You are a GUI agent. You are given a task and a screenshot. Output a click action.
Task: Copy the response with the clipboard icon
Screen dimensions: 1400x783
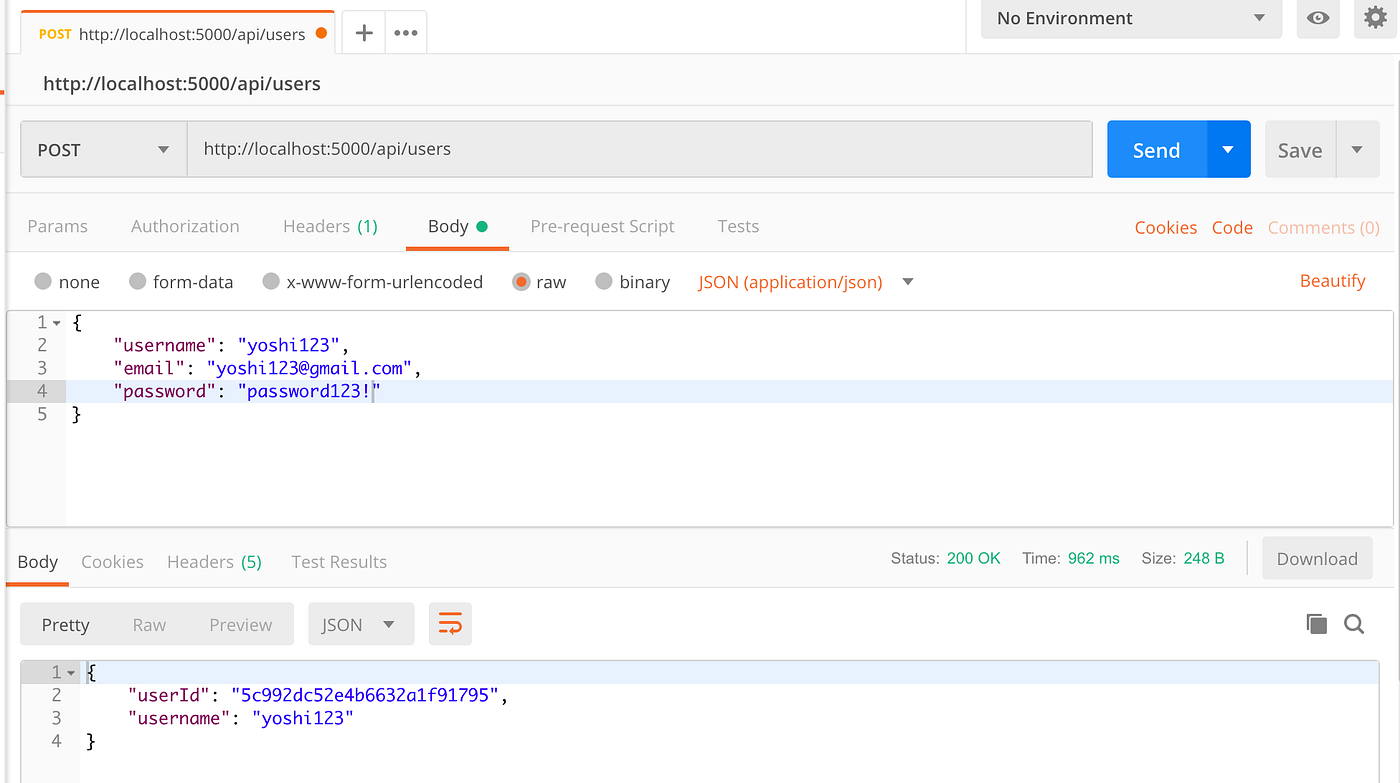tap(1316, 623)
